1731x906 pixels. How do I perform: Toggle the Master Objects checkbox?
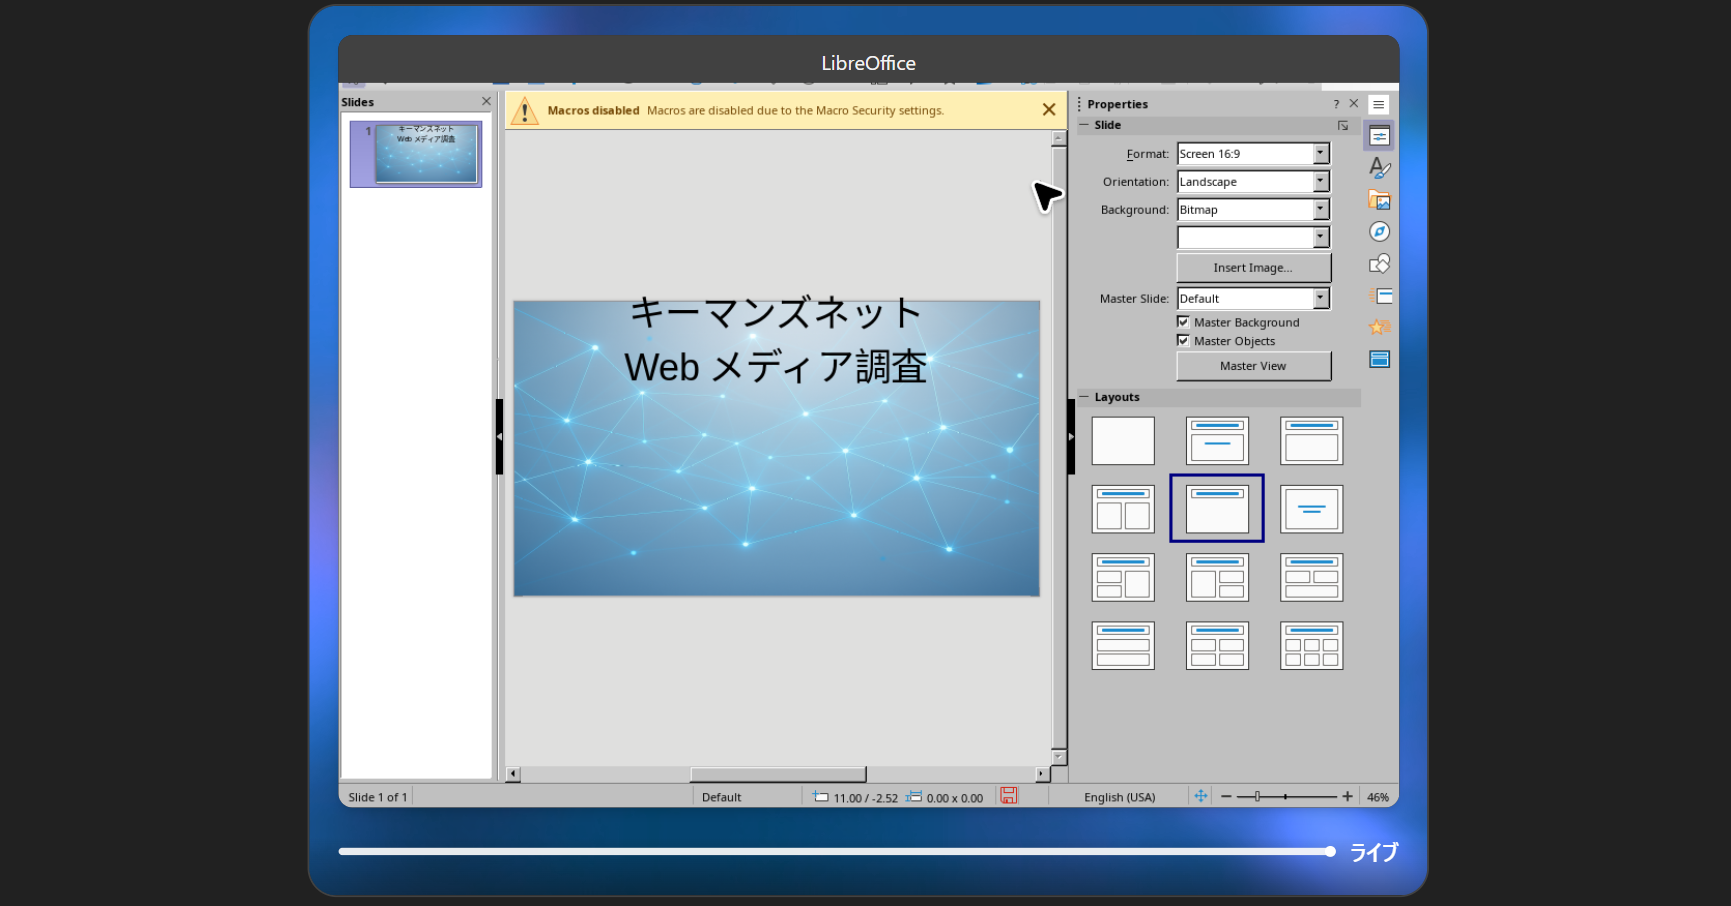click(1183, 341)
